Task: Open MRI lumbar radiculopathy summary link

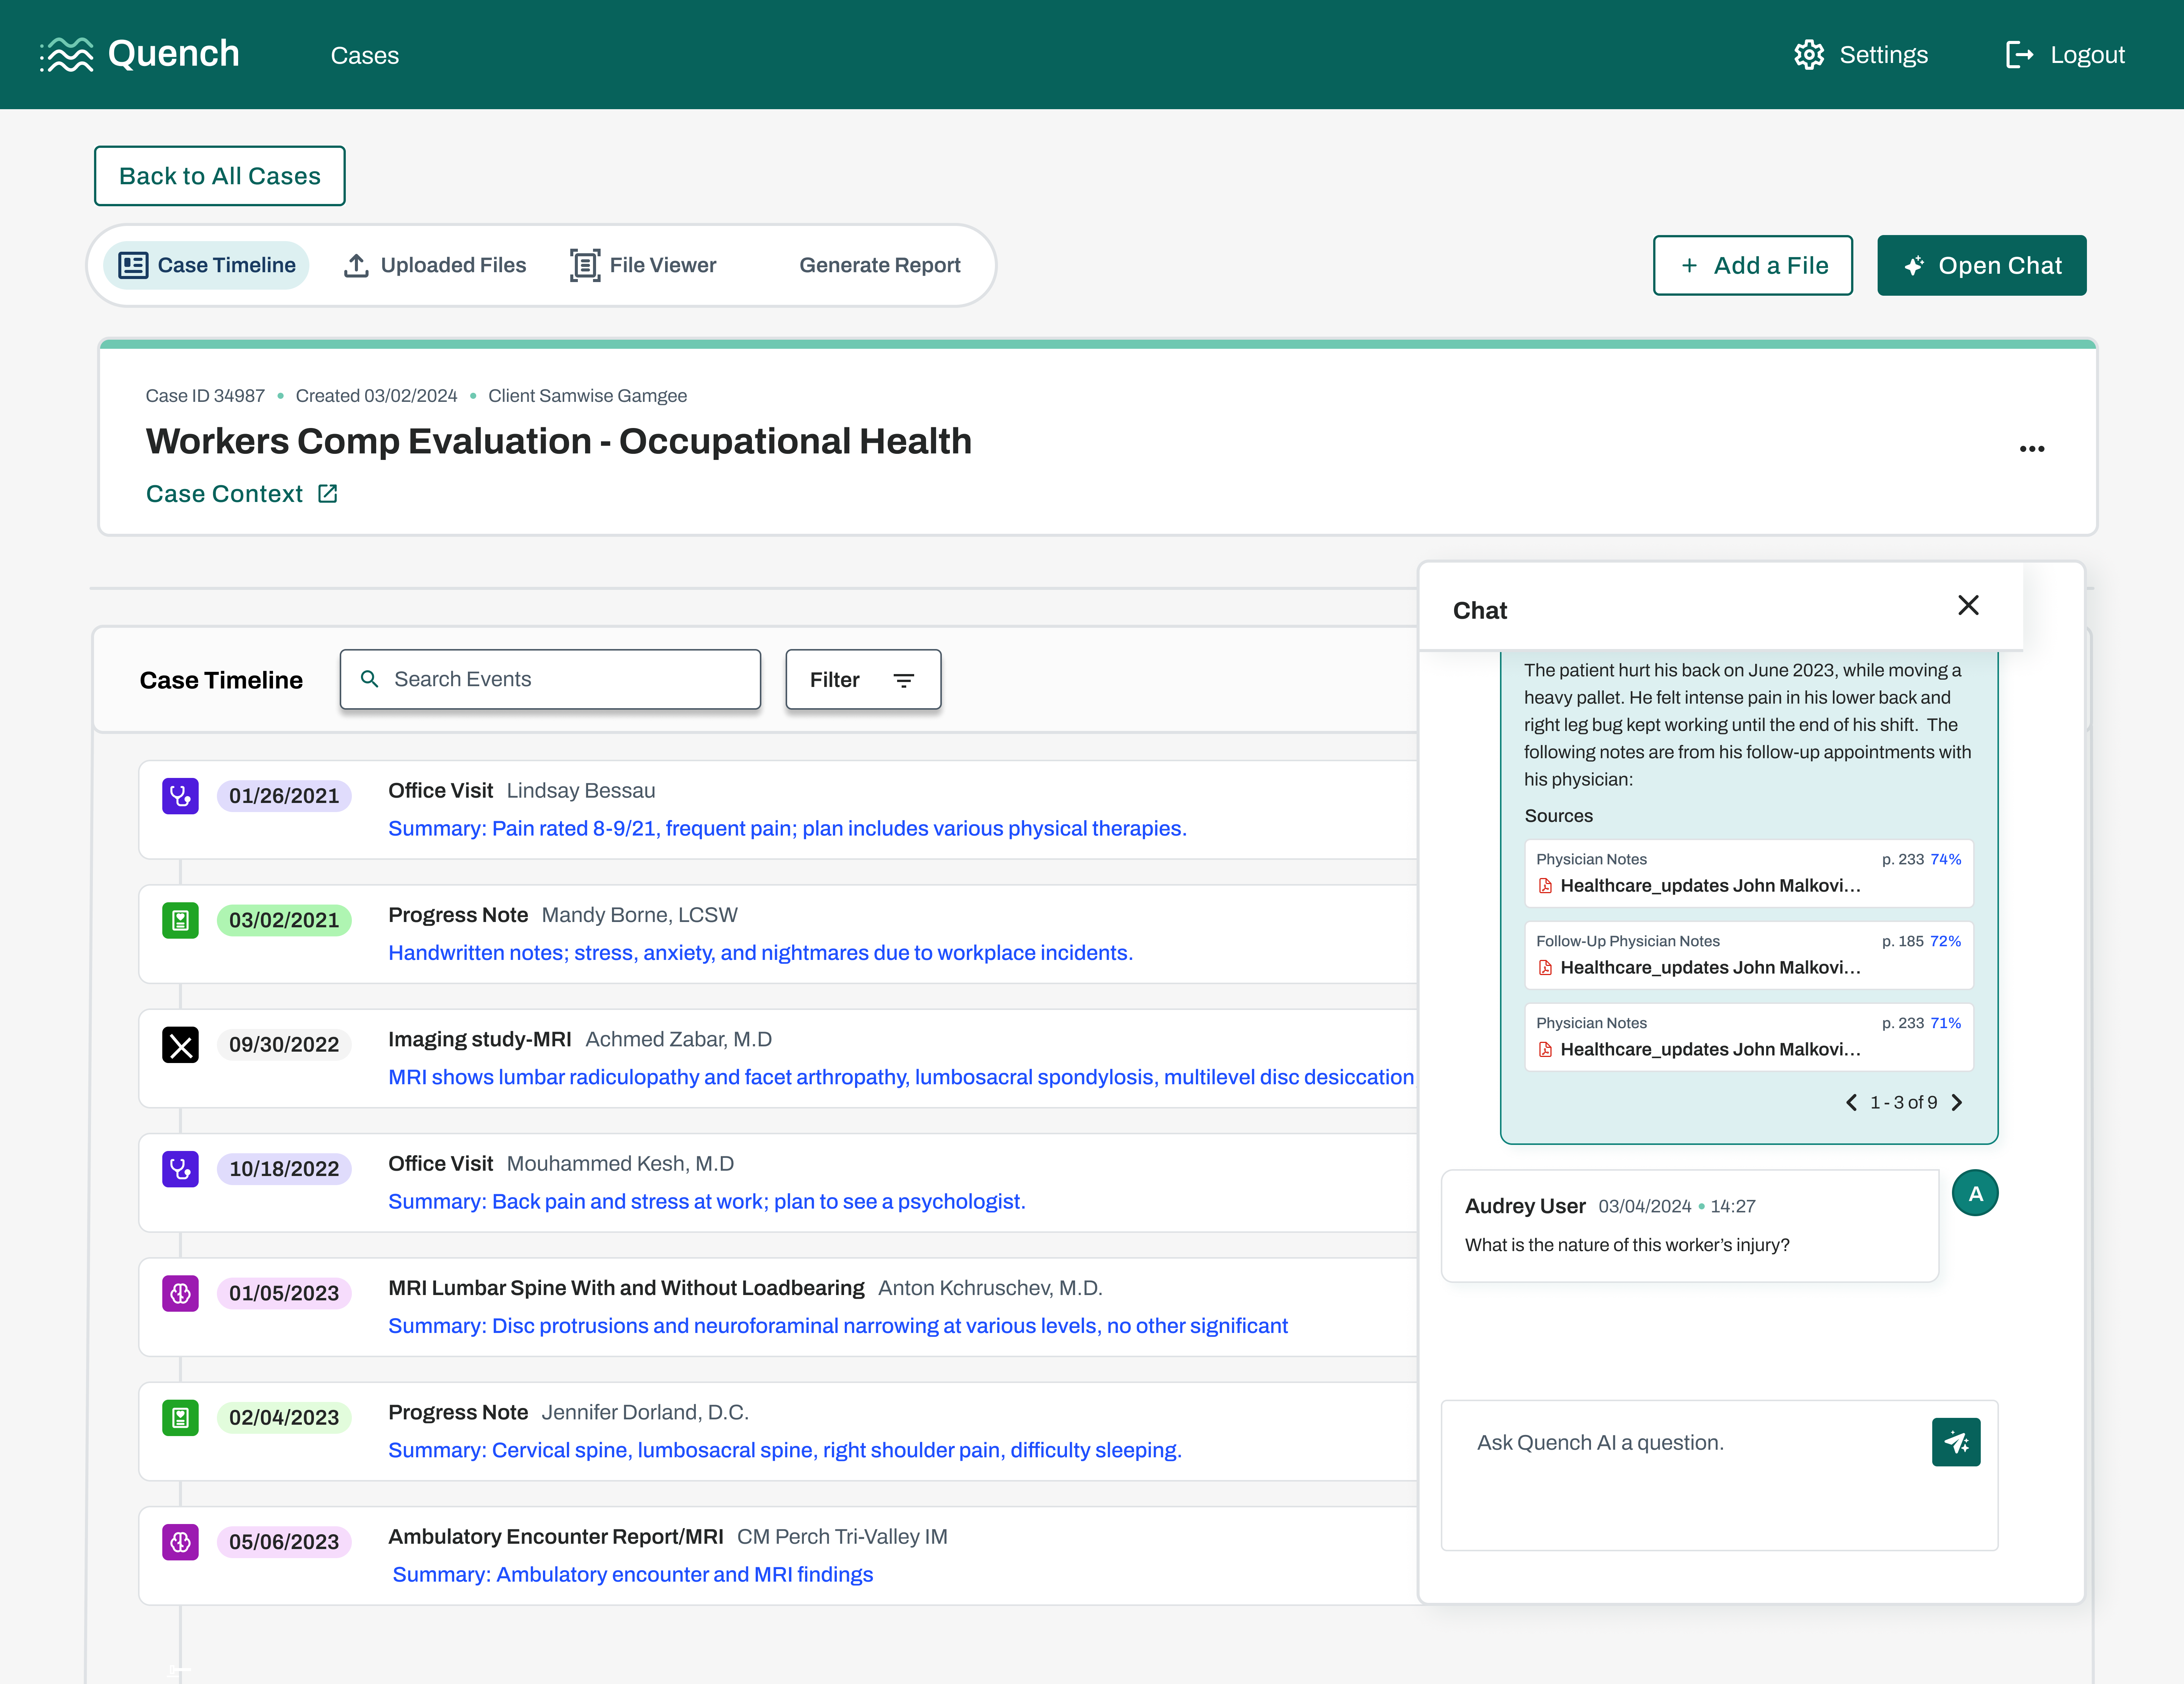Action: (900, 1077)
